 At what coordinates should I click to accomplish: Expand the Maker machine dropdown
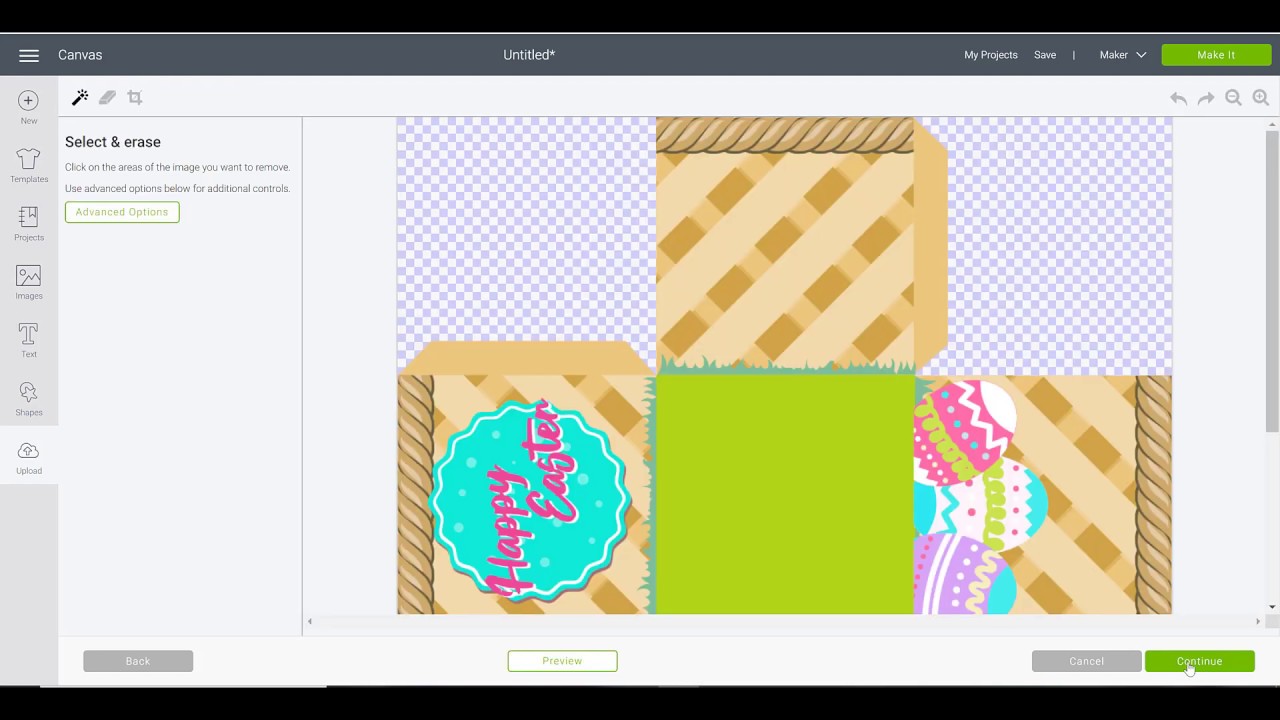(x=1123, y=55)
